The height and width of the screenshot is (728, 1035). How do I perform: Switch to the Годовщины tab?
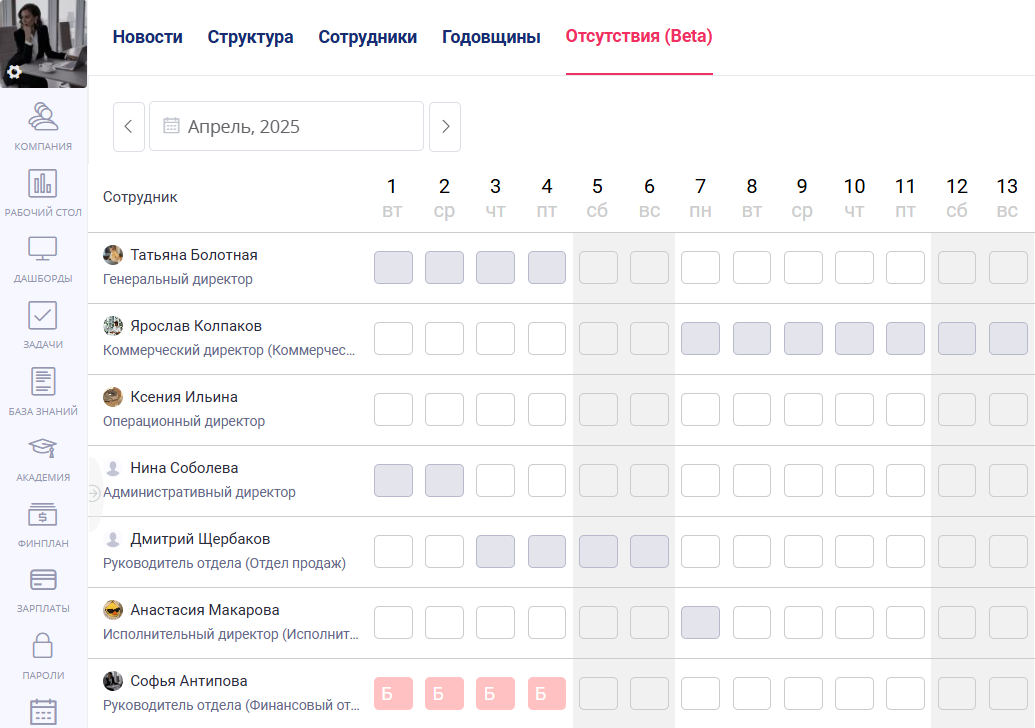(490, 36)
